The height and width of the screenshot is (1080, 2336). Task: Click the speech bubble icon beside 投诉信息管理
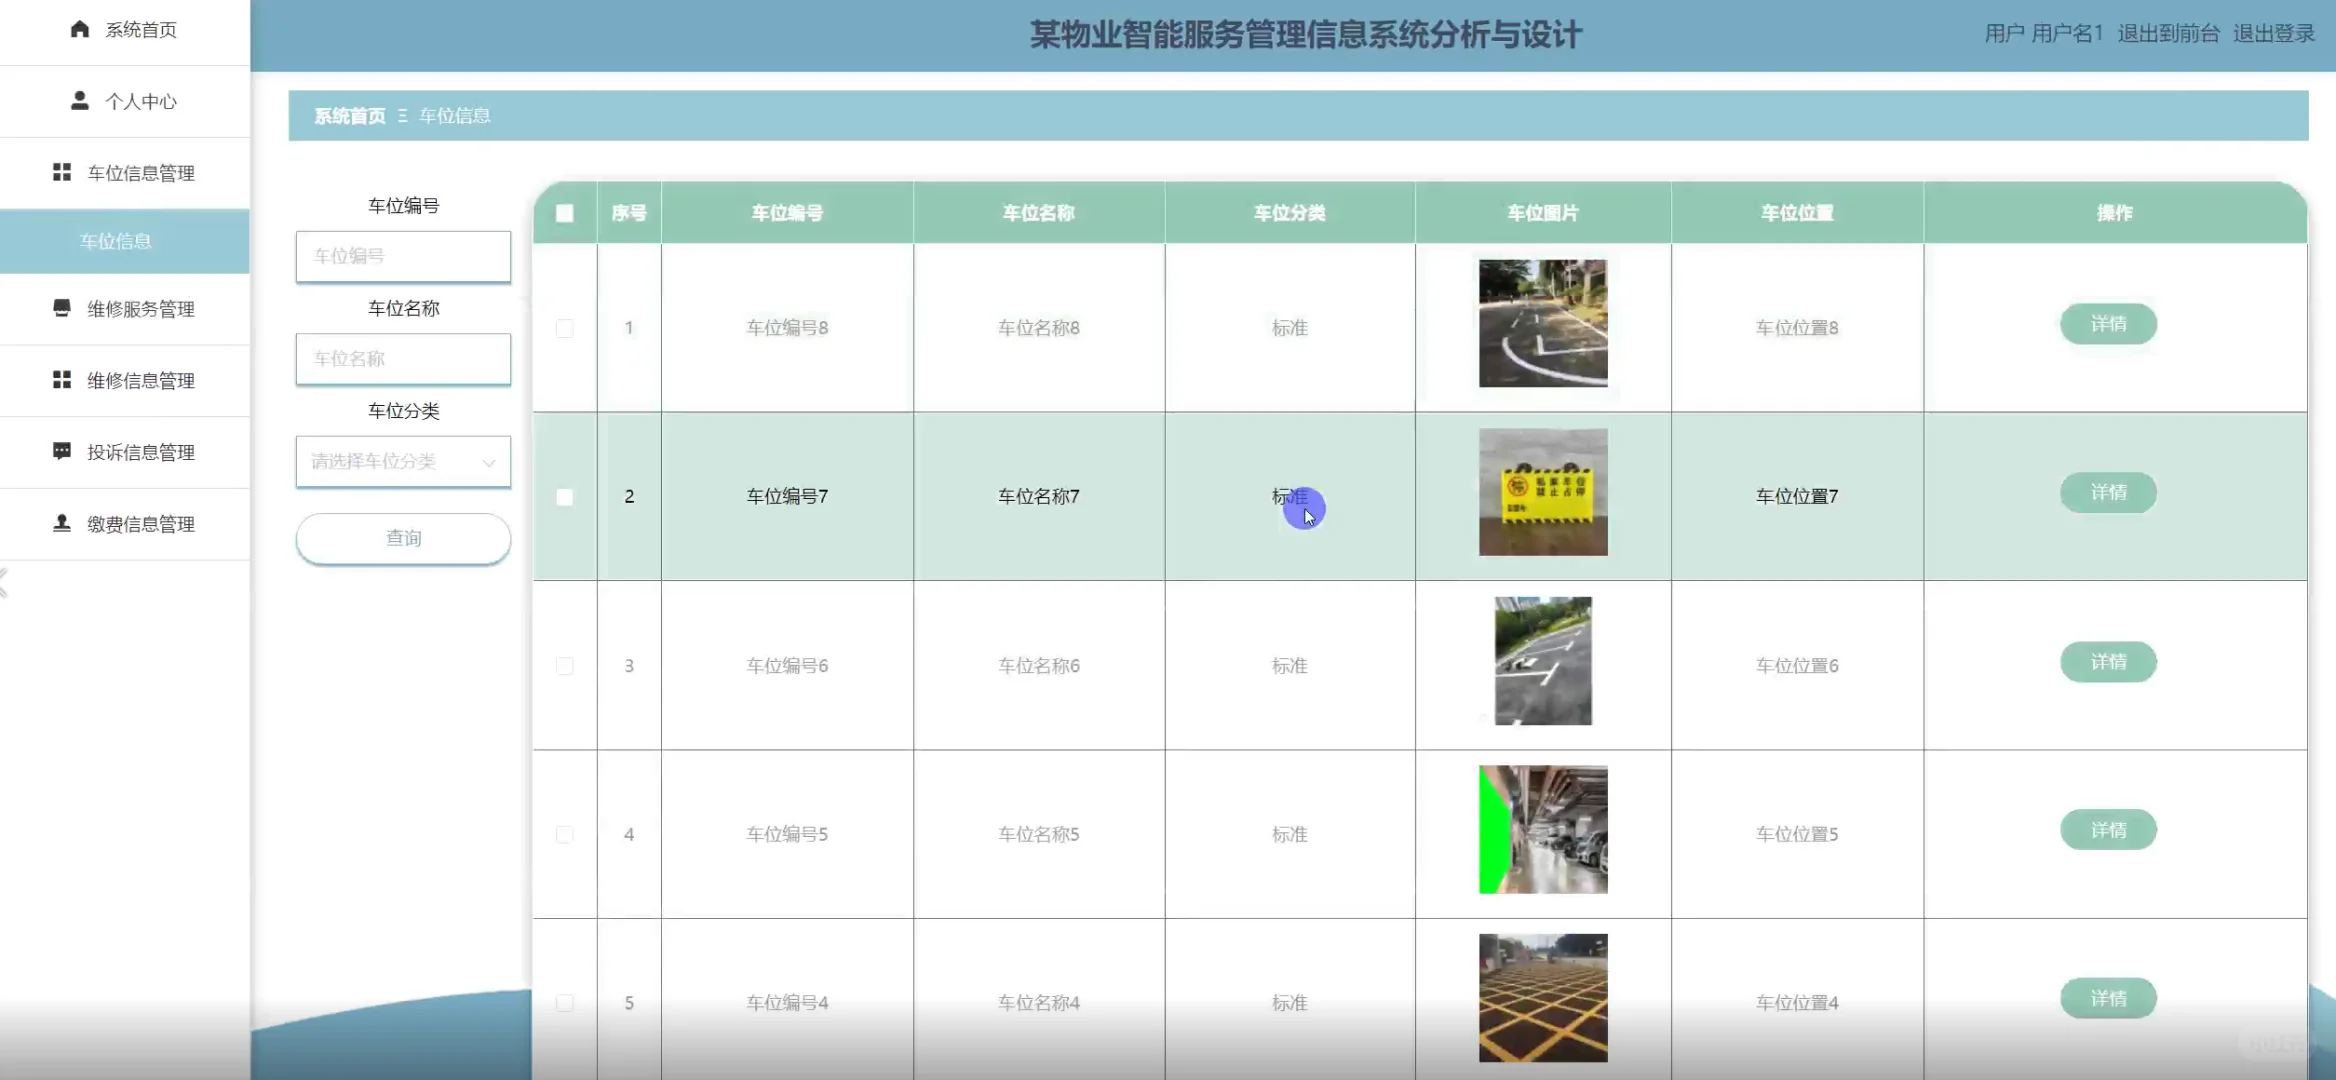60,452
